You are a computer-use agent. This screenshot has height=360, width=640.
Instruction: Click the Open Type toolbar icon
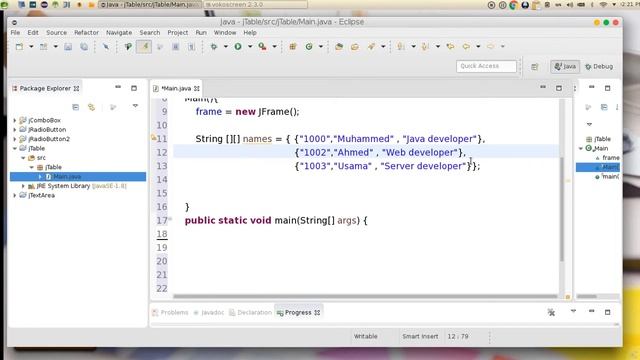click(339, 47)
